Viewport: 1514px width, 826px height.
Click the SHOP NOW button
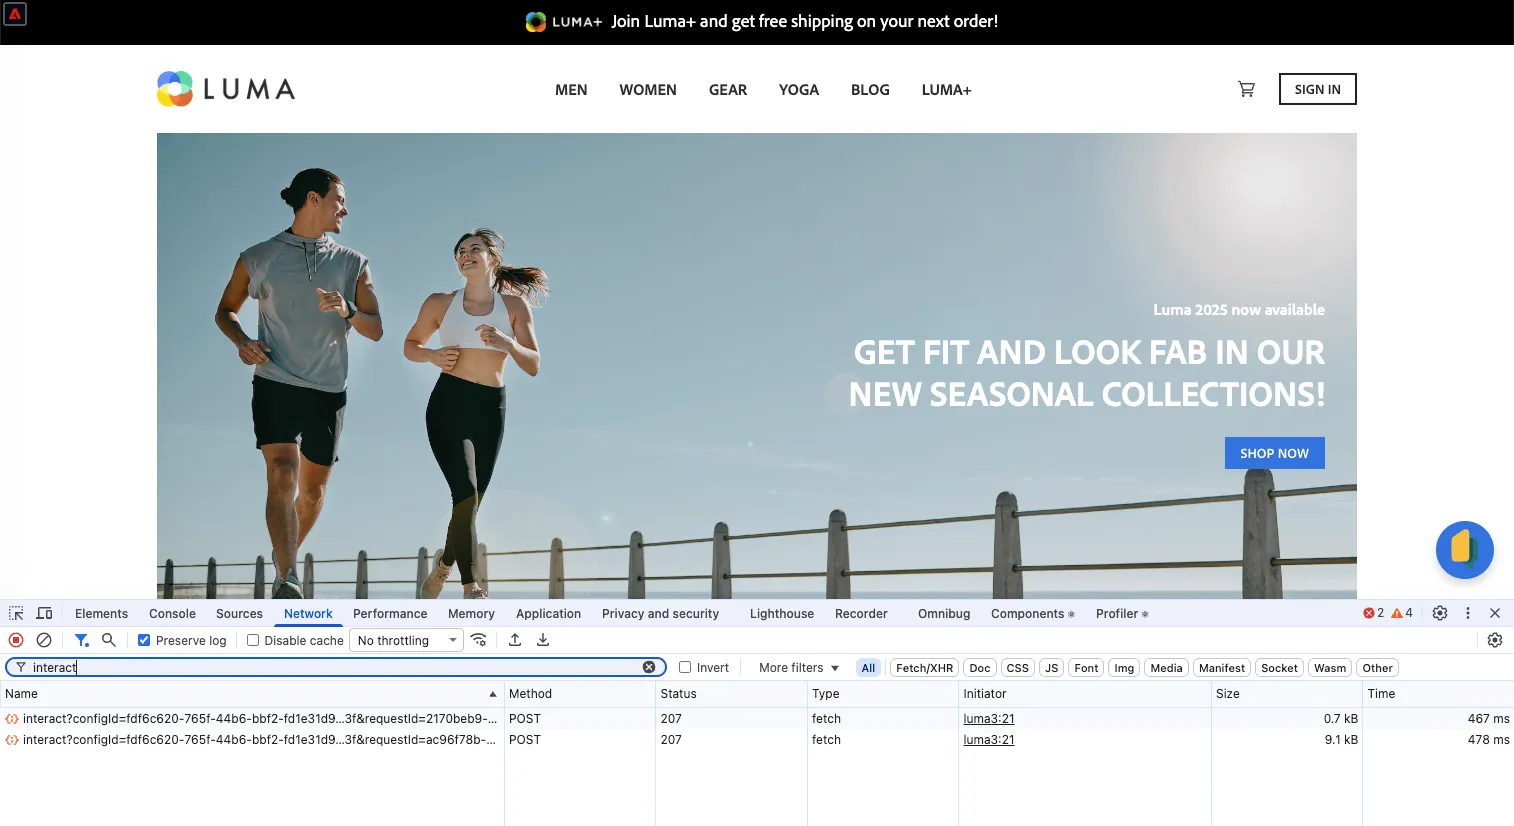point(1274,453)
